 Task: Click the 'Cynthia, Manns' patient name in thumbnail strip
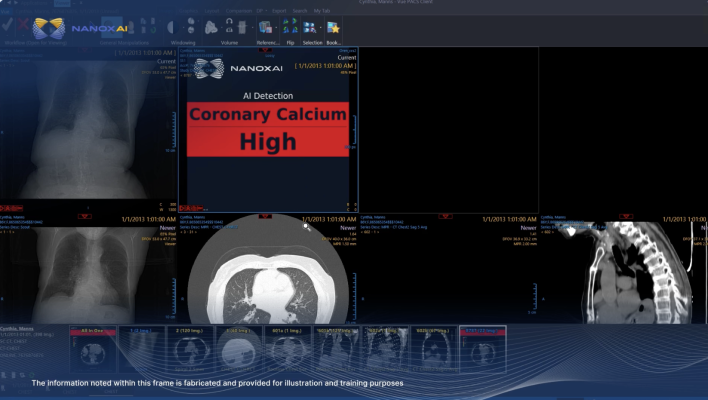[17, 329]
